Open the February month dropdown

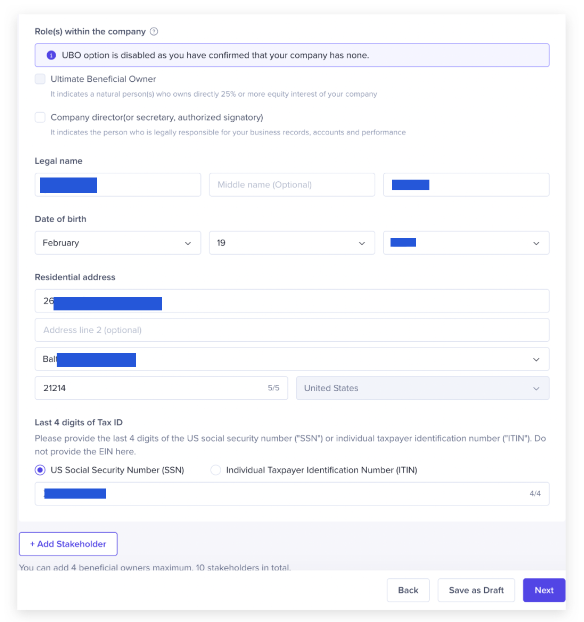click(x=118, y=243)
